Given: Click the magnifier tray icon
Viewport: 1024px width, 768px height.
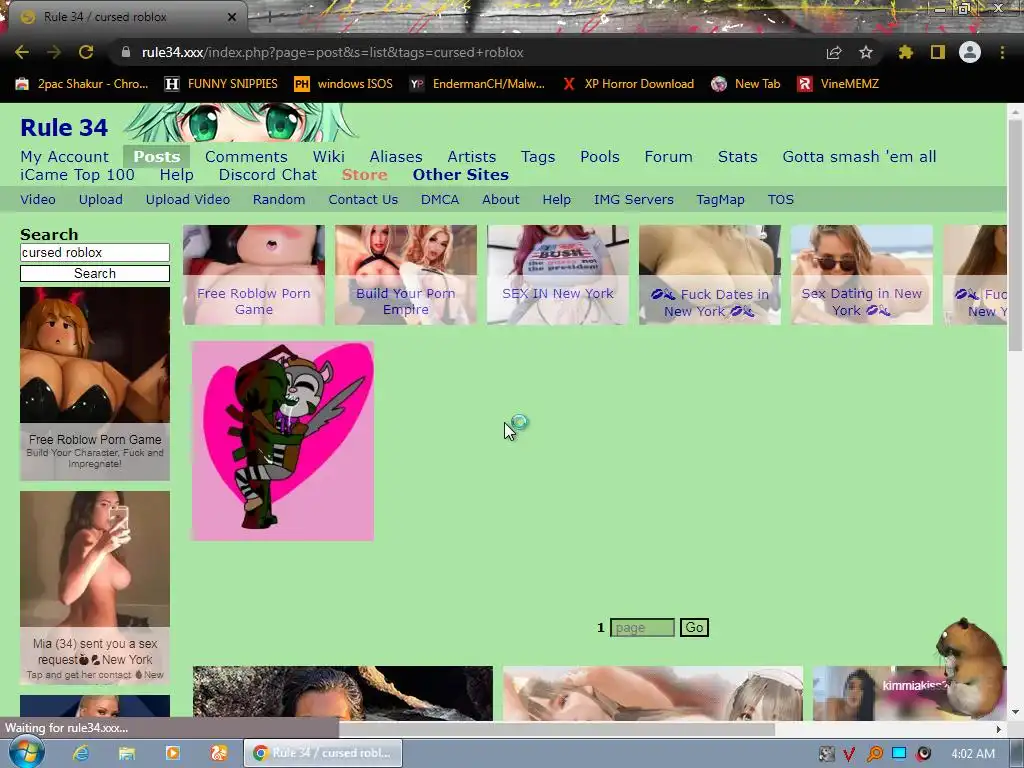Looking at the screenshot, I should coord(874,754).
